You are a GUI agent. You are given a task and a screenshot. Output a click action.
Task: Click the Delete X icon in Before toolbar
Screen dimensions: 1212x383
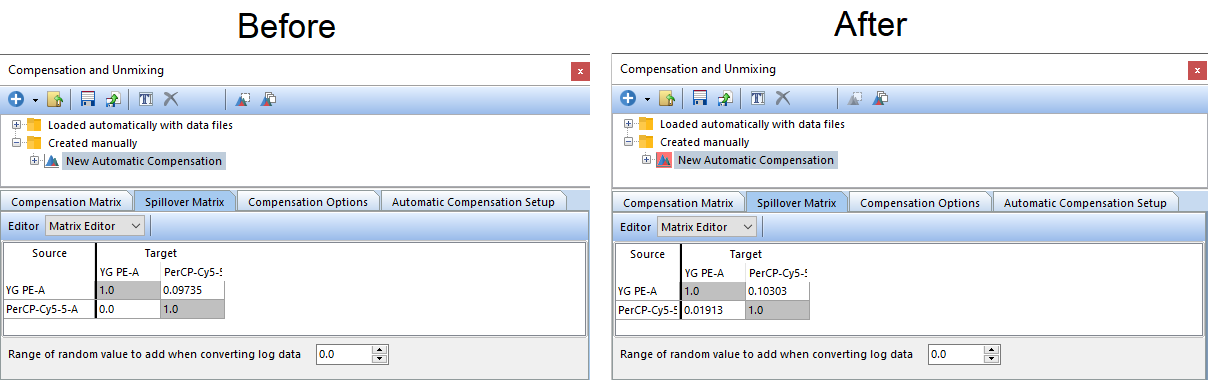pos(171,99)
